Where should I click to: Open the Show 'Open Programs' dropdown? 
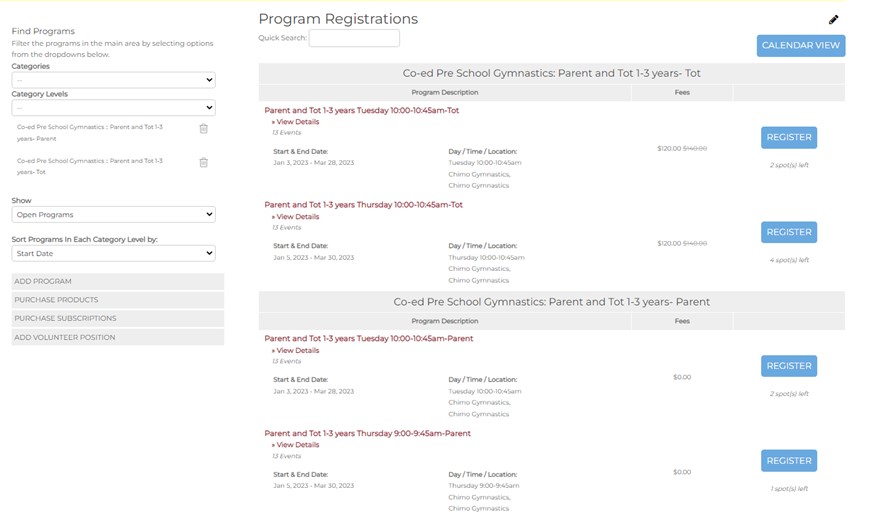point(113,214)
